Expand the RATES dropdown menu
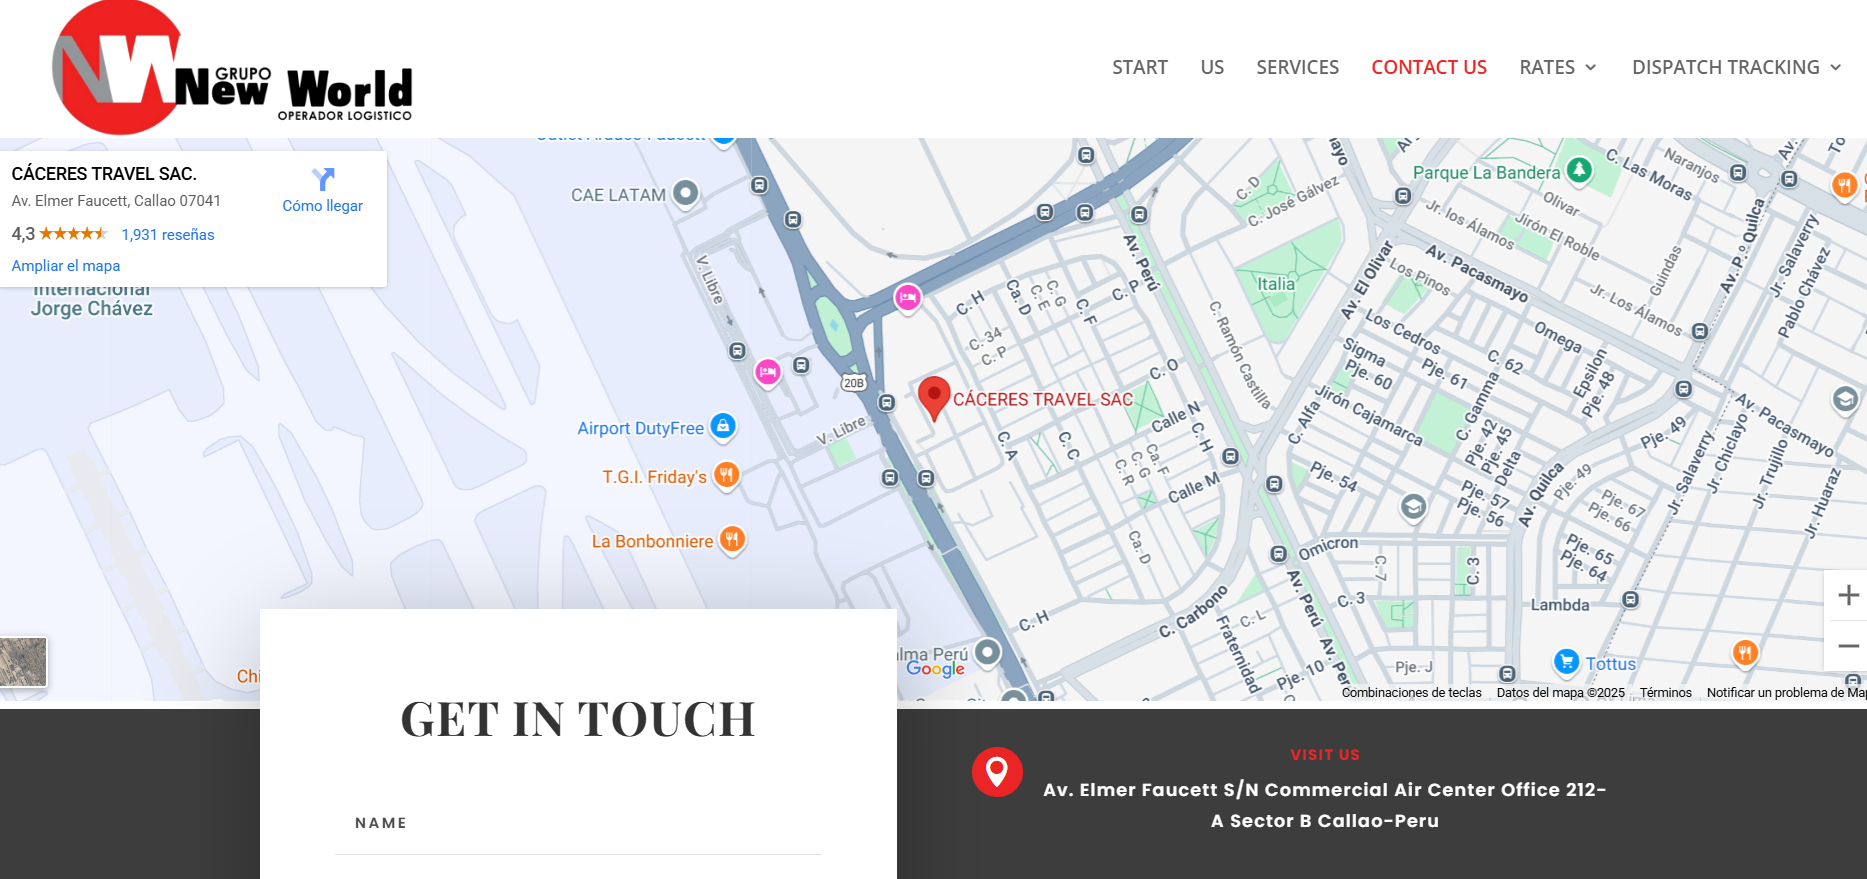Image resolution: width=1867 pixels, height=879 pixels. pos(1558,67)
